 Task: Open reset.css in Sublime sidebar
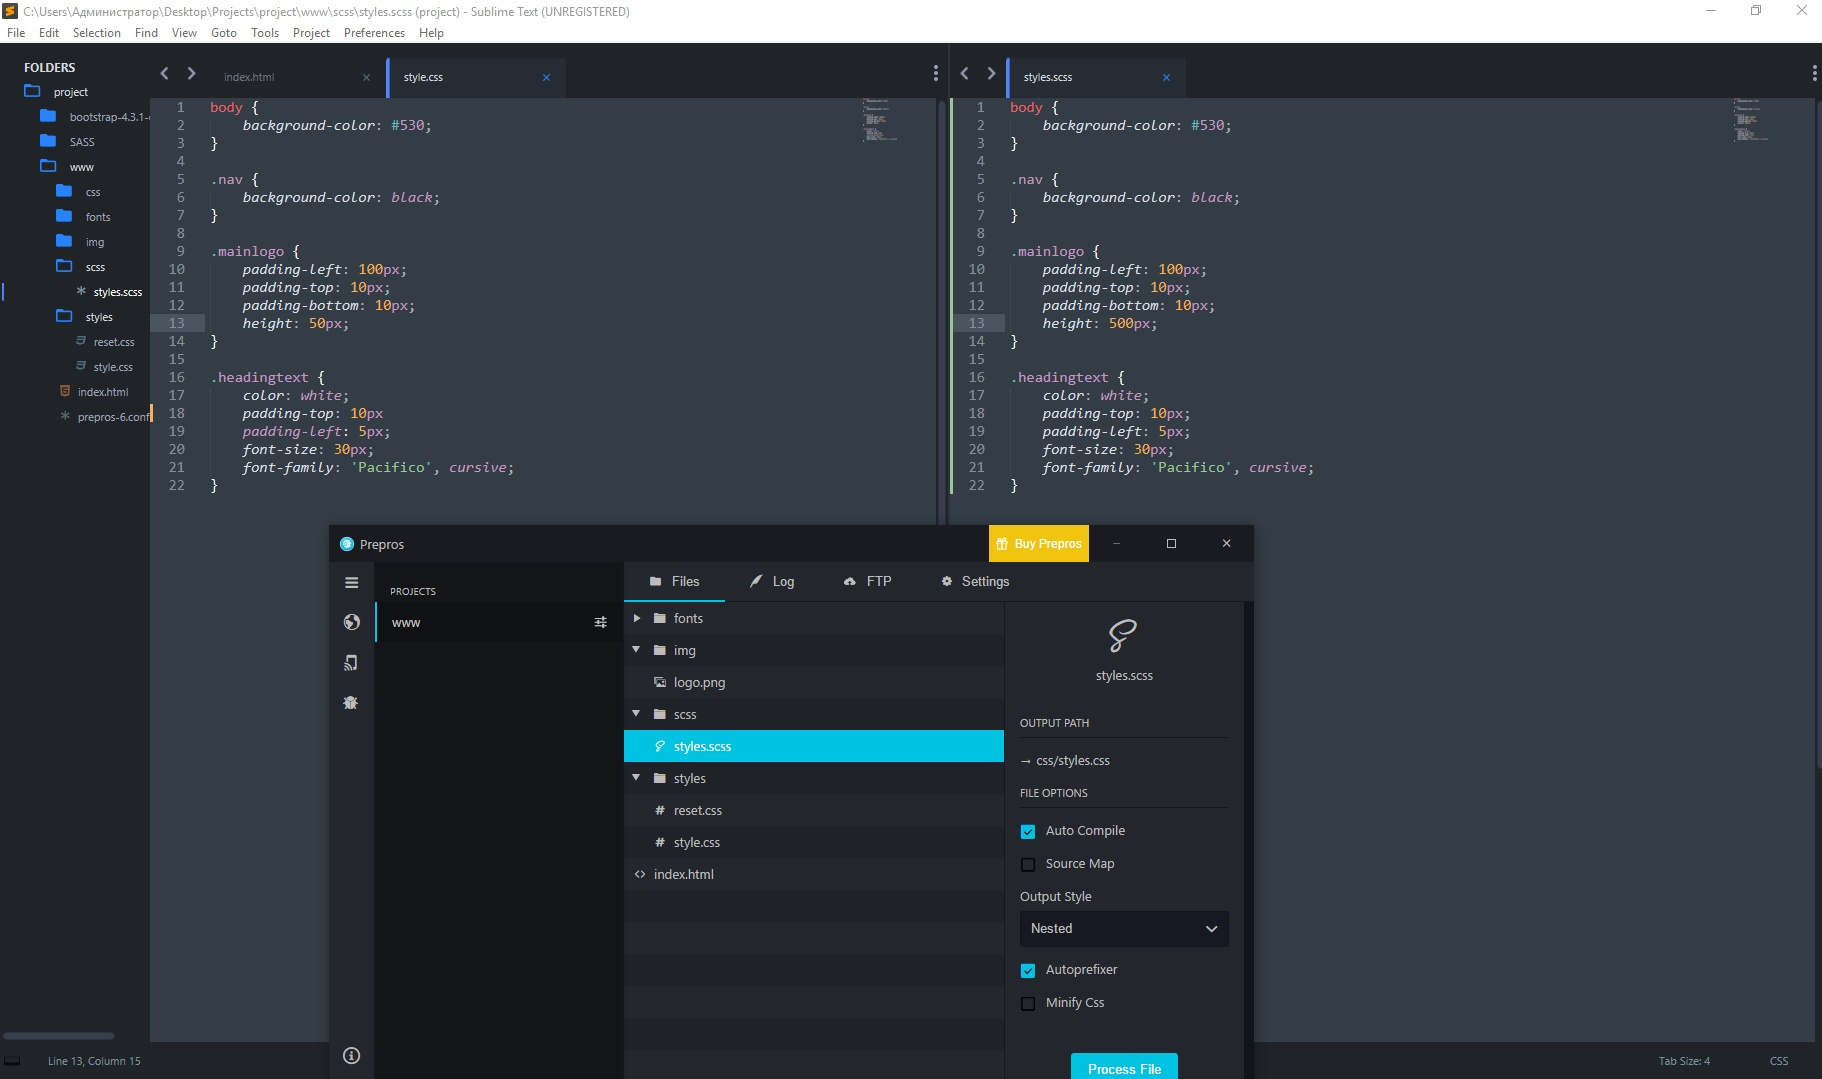coord(113,342)
